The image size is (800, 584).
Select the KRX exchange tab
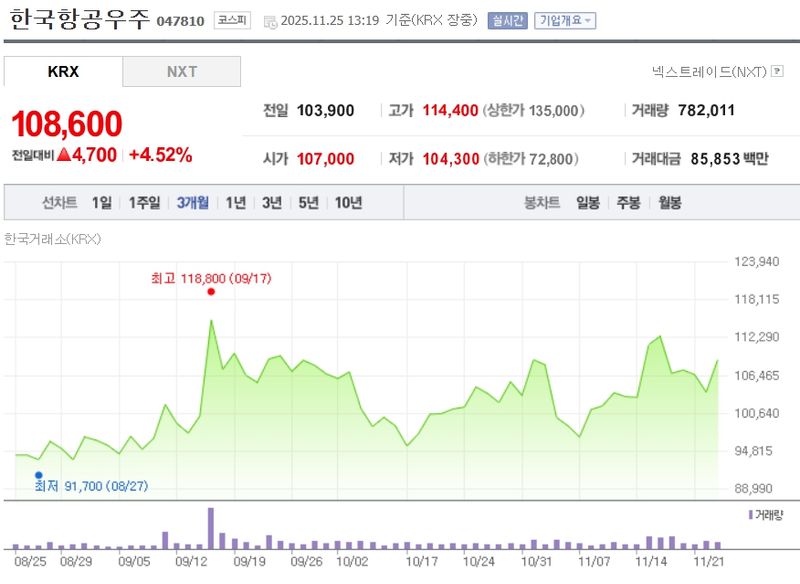click(x=62, y=71)
